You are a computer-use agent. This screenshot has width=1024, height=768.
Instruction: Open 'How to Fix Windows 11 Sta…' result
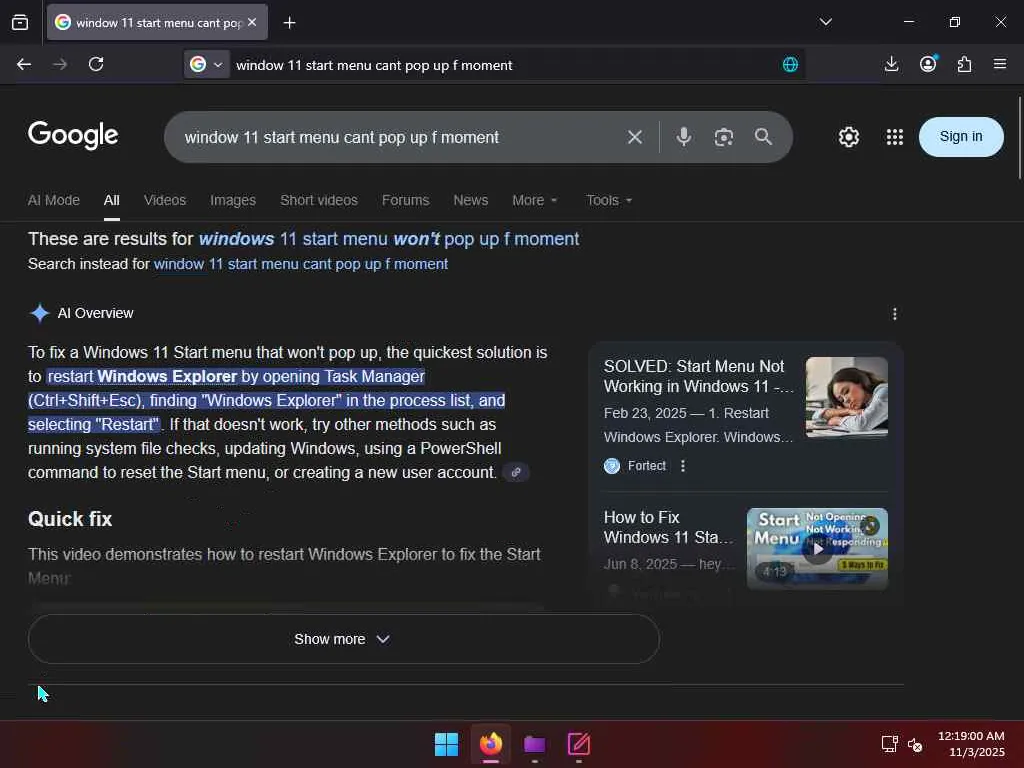[669, 527]
